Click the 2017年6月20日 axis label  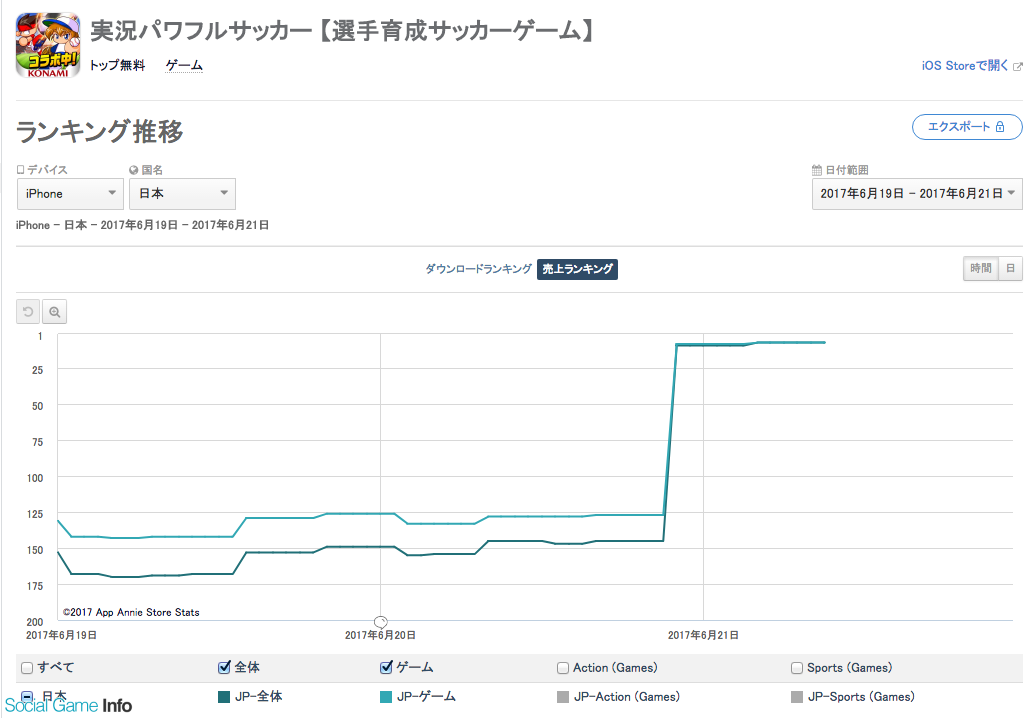pyautogui.click(x=380, y=636)
